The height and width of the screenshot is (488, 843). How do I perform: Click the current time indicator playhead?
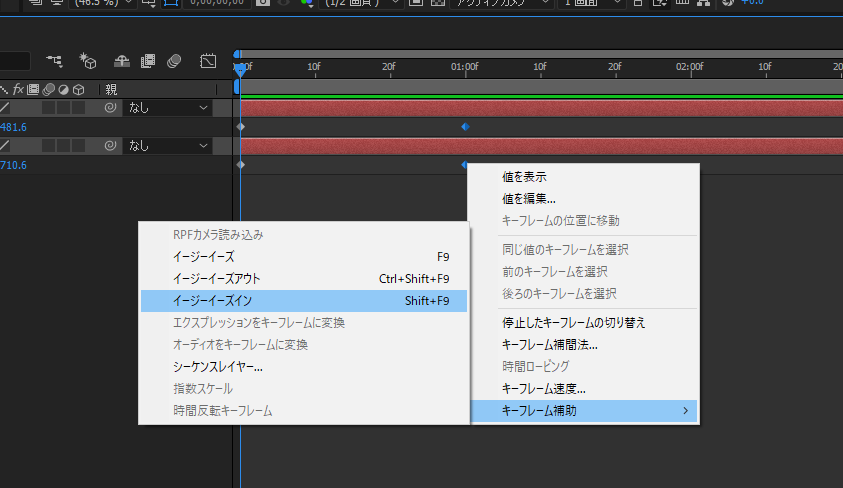[240, 69]
